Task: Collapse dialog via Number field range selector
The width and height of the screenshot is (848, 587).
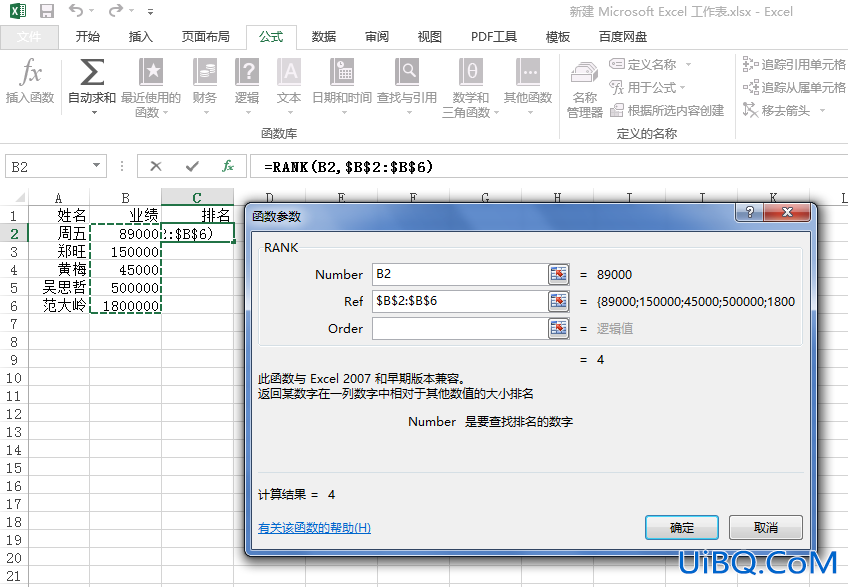Action: coord(558,274)
